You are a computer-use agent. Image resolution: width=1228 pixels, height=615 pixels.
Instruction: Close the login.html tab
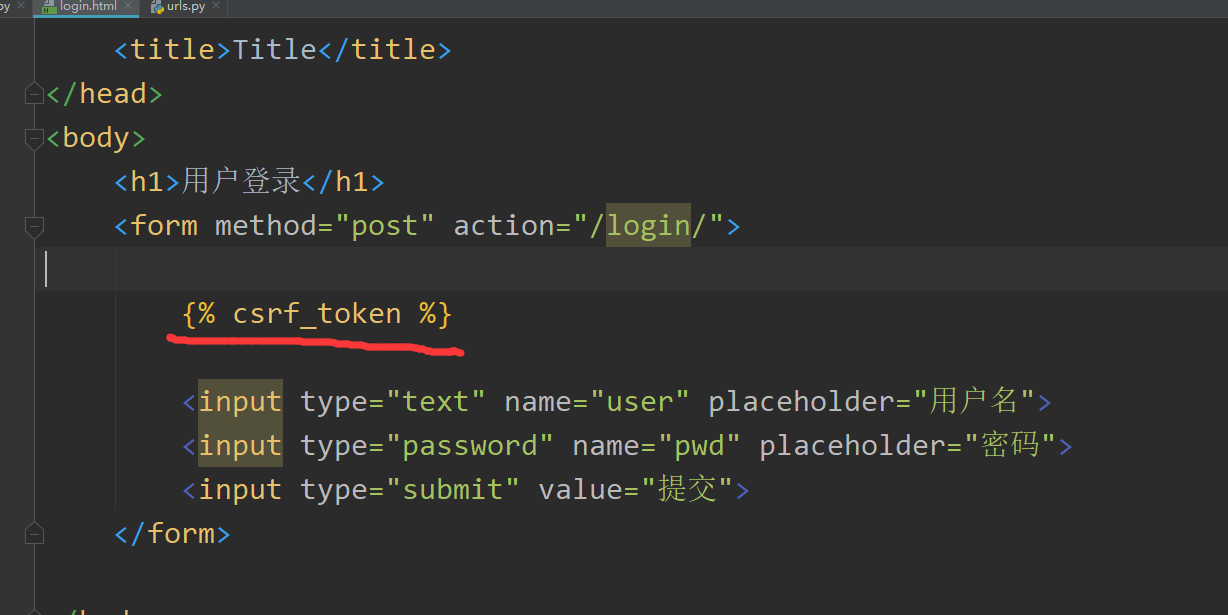[130, 7]
